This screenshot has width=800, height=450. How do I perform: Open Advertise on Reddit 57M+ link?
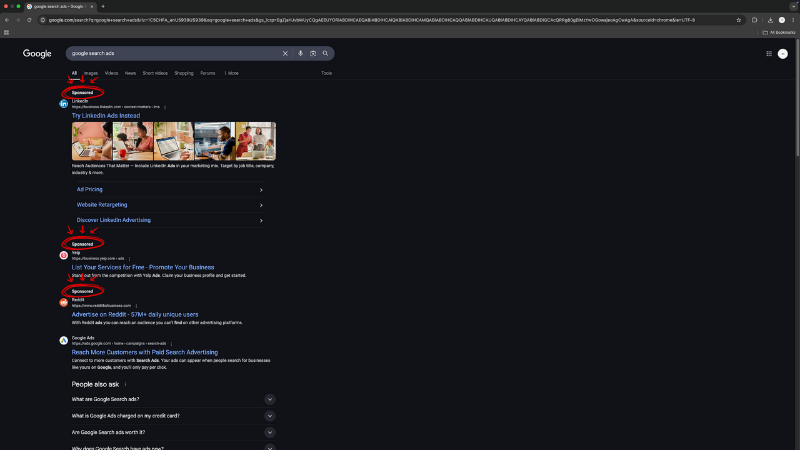pyautogui.click(x=135, y=315)
